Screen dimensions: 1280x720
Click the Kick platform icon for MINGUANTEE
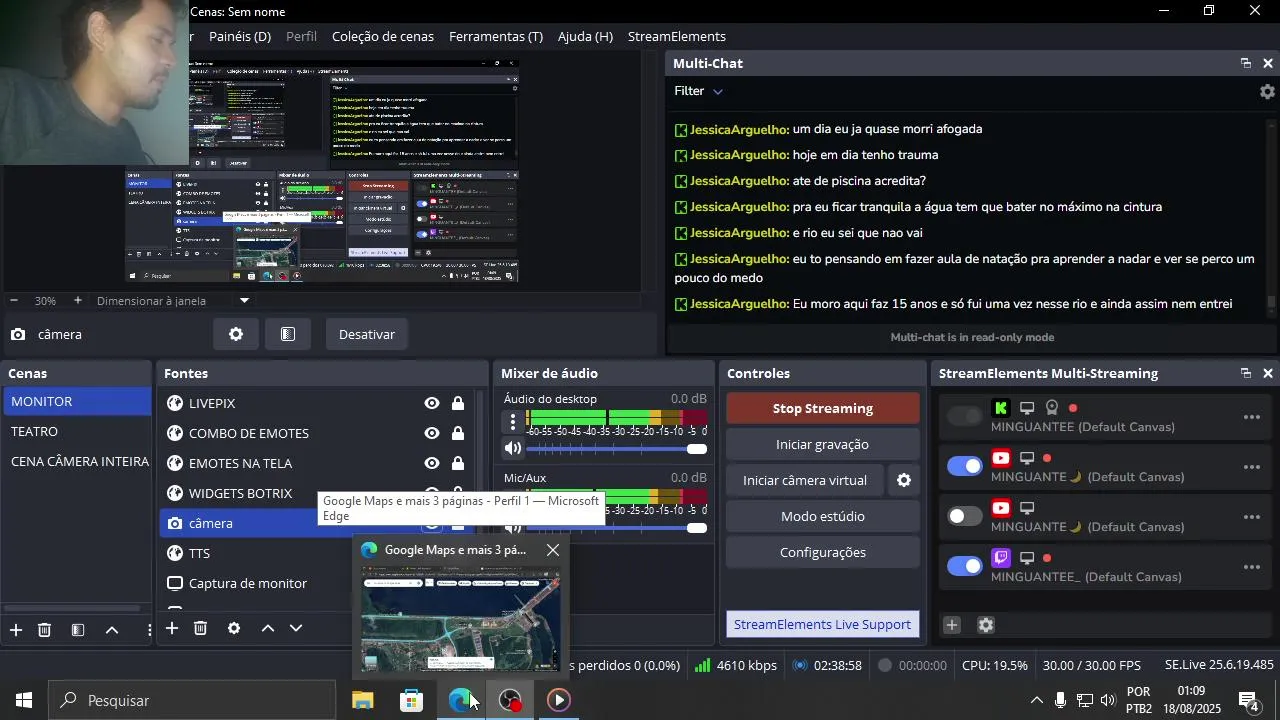pos(1001,408)
